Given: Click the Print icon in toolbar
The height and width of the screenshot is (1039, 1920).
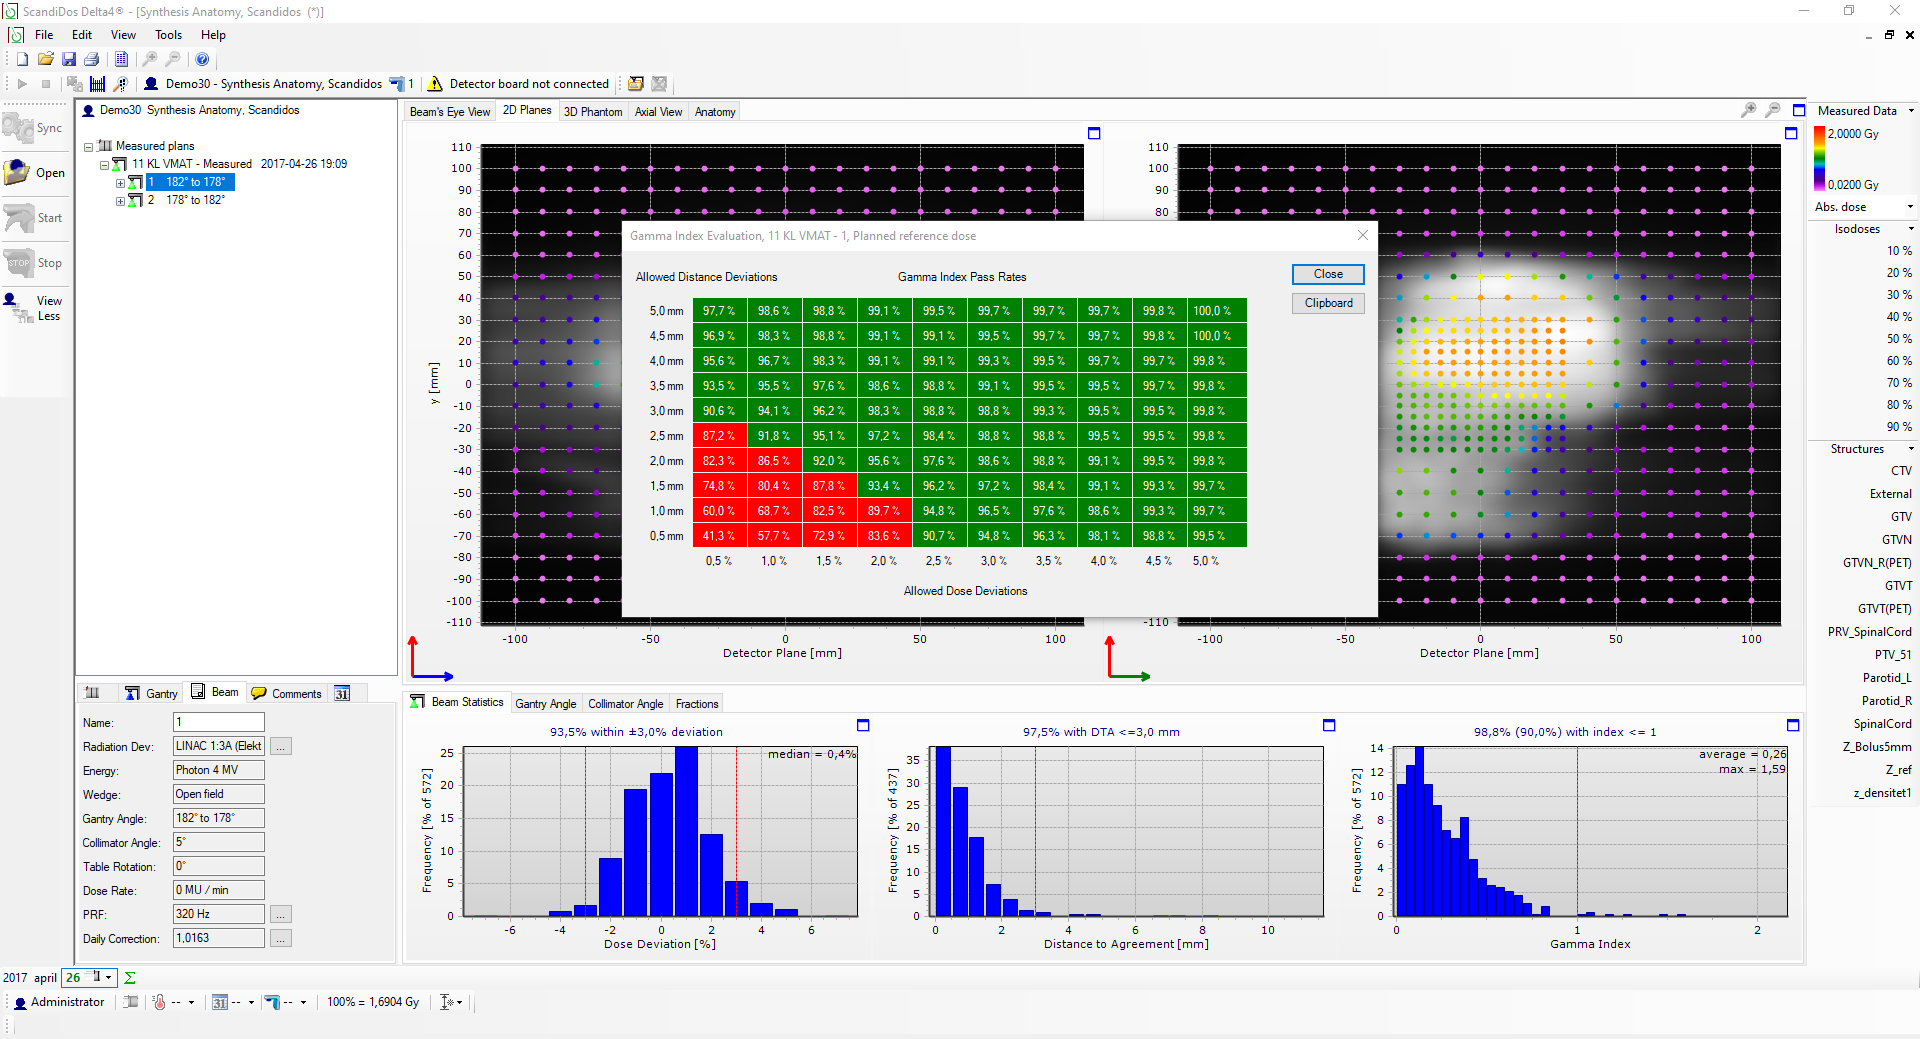Looking at the screenshot, I should click(x=92, y=59).
